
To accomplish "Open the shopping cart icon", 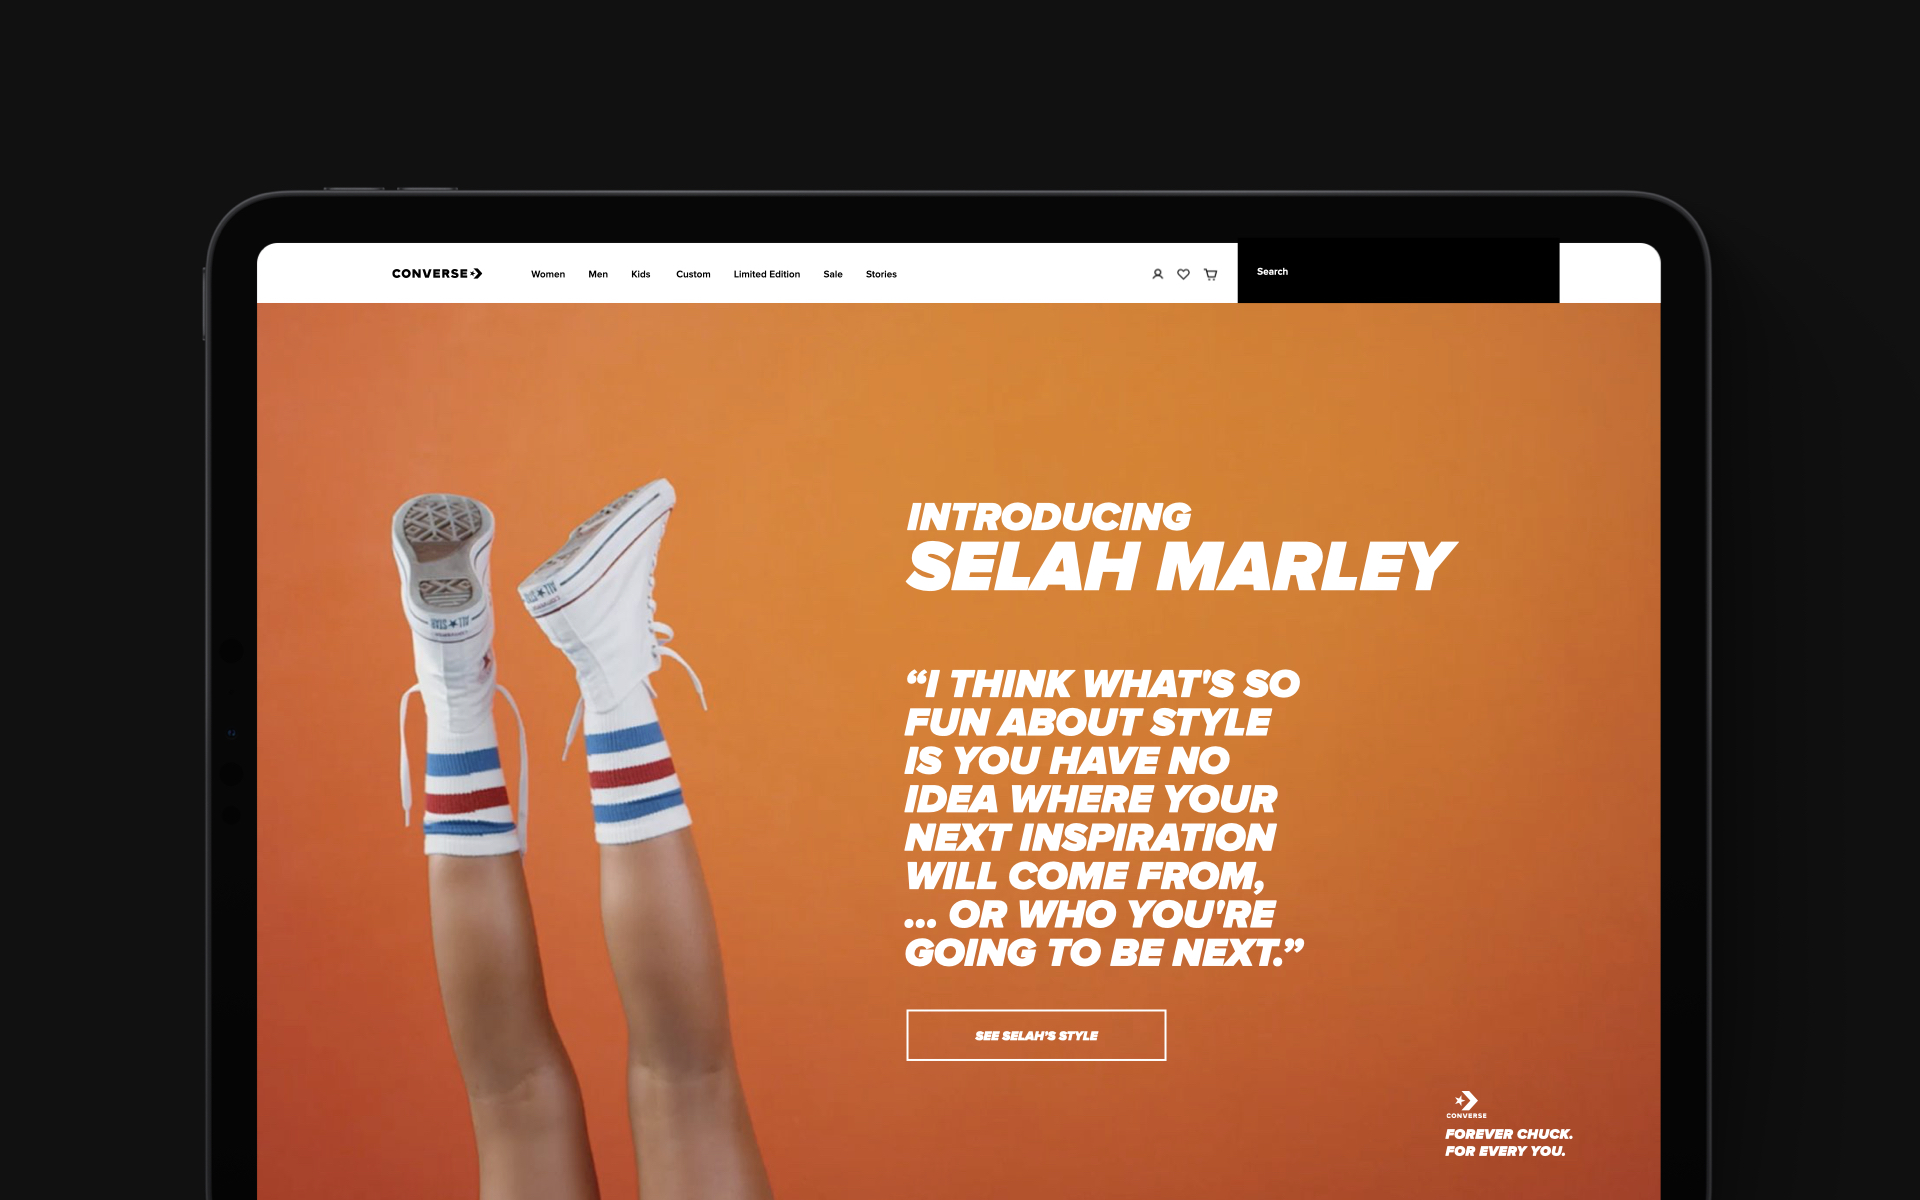I will (x=1210, y=274).
